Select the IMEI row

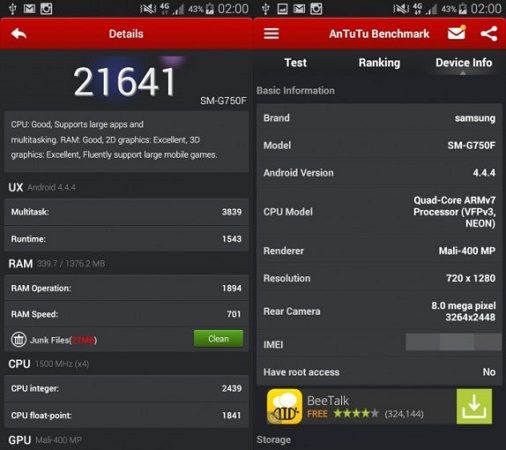pos(379,344)
